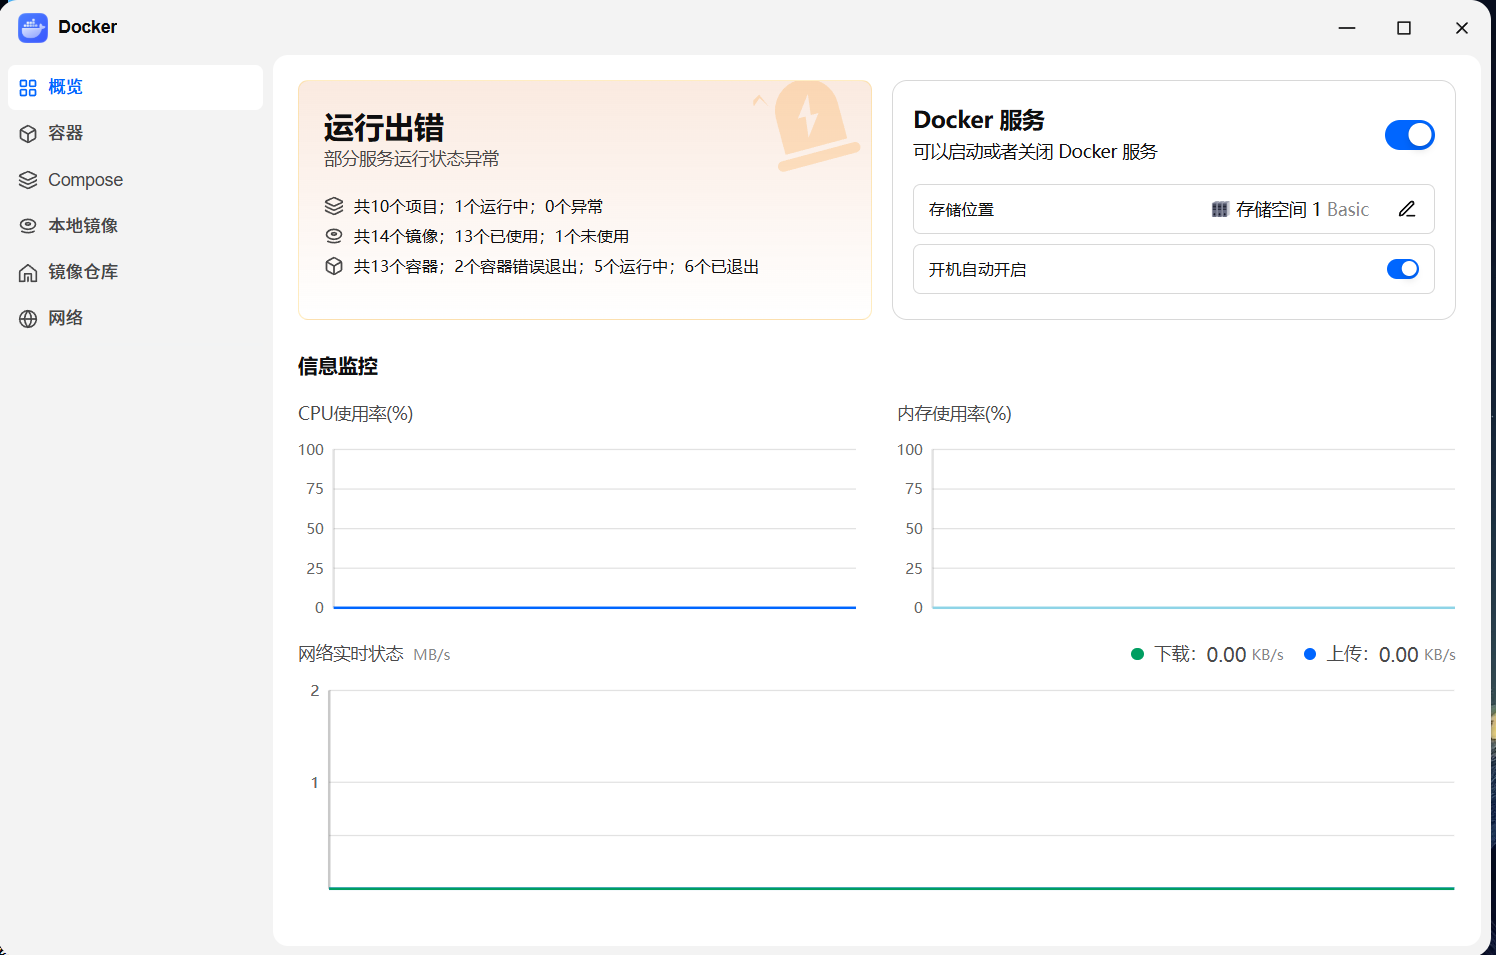Click the blue 上传 legend dot
1496x955 pixels.
1310,654
